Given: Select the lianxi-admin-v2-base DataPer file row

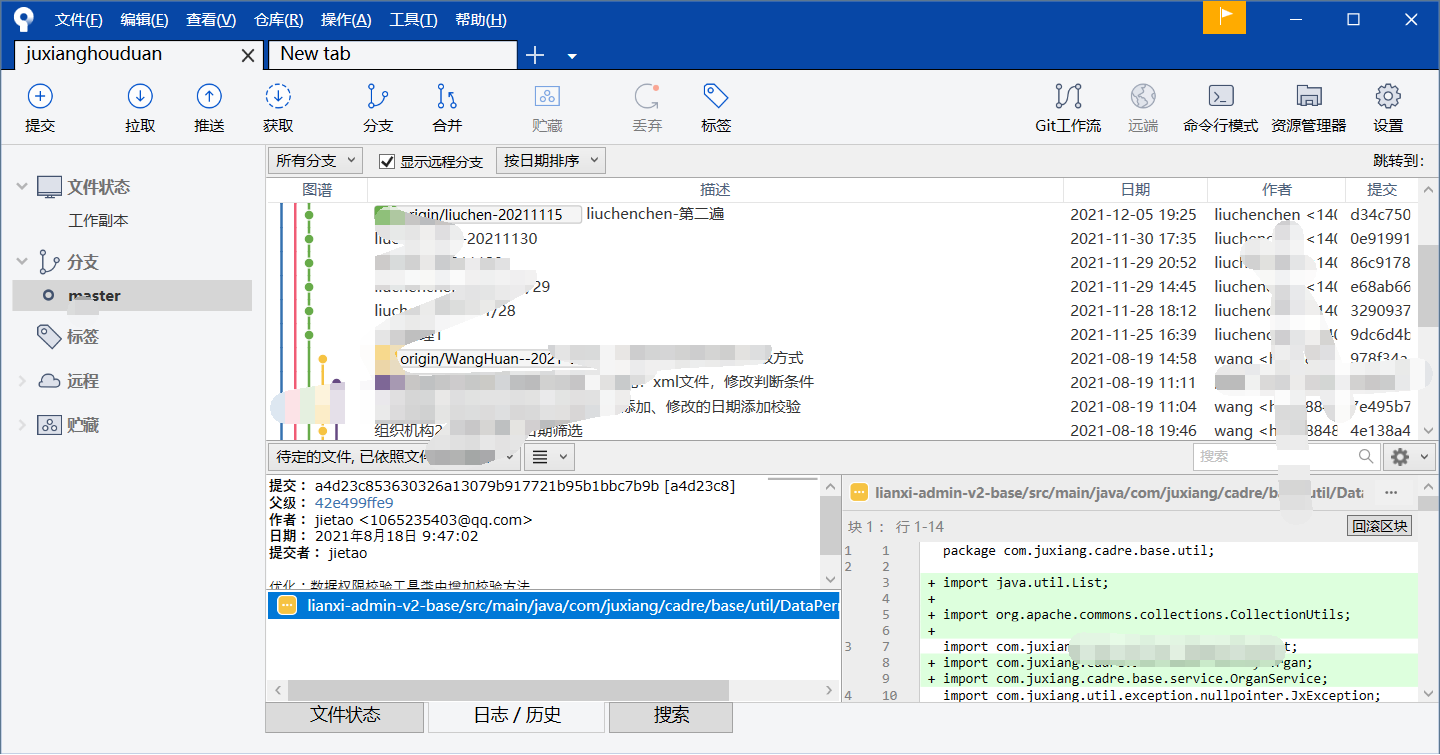Looking at the screenshot, I should point(553,605).
